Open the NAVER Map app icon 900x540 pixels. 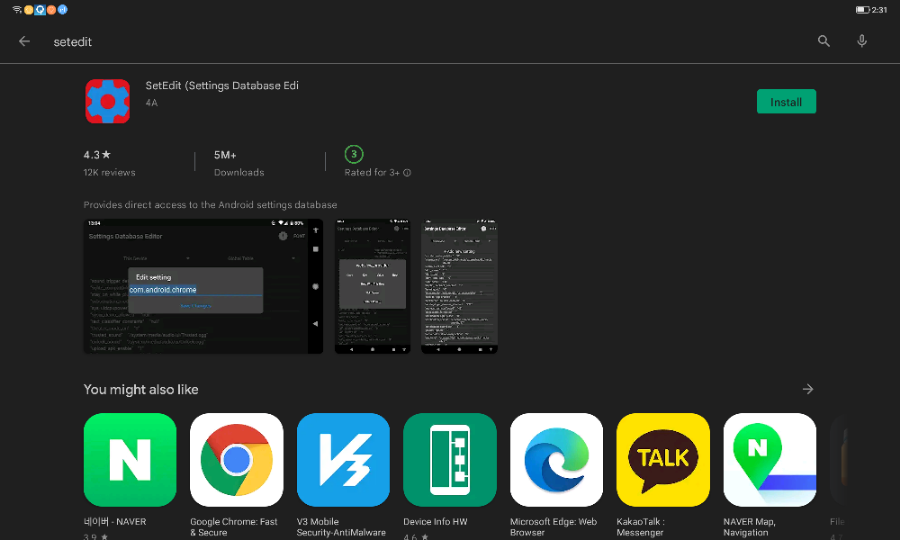click(x=770, y=460)
